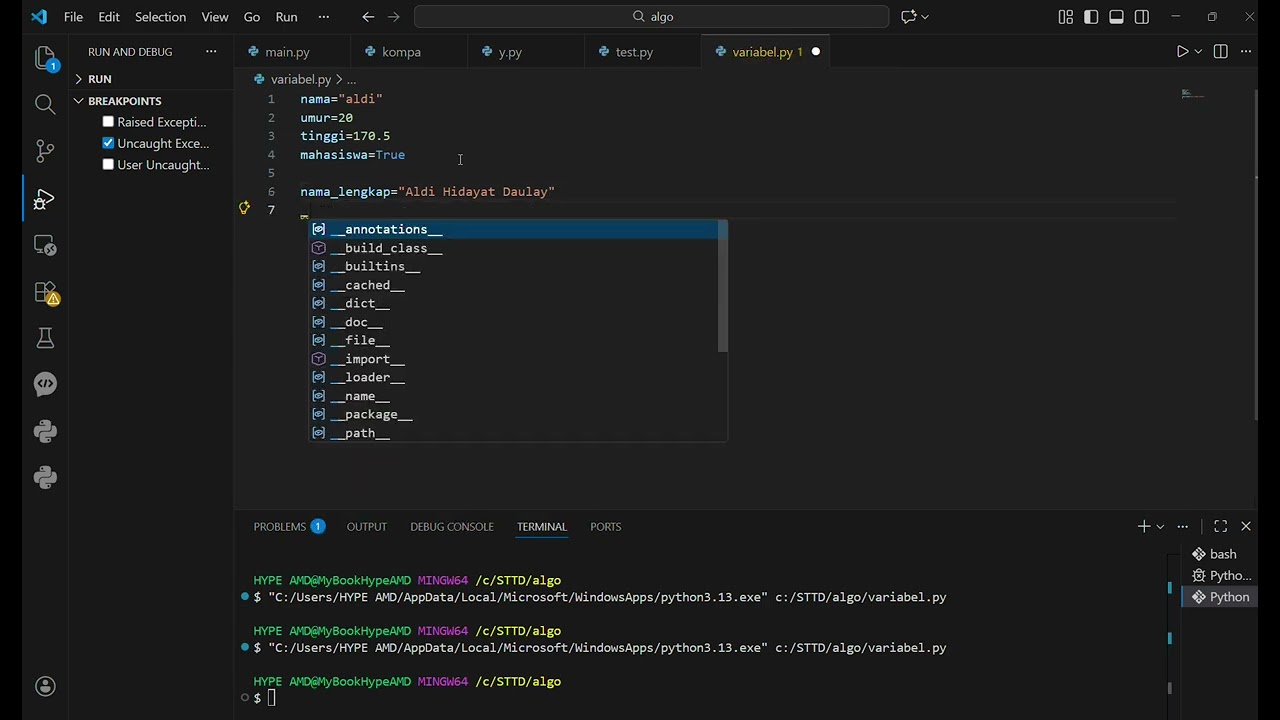Toggle the primary side bar layout icon
1280x720 pixels.
[1091, 17]
